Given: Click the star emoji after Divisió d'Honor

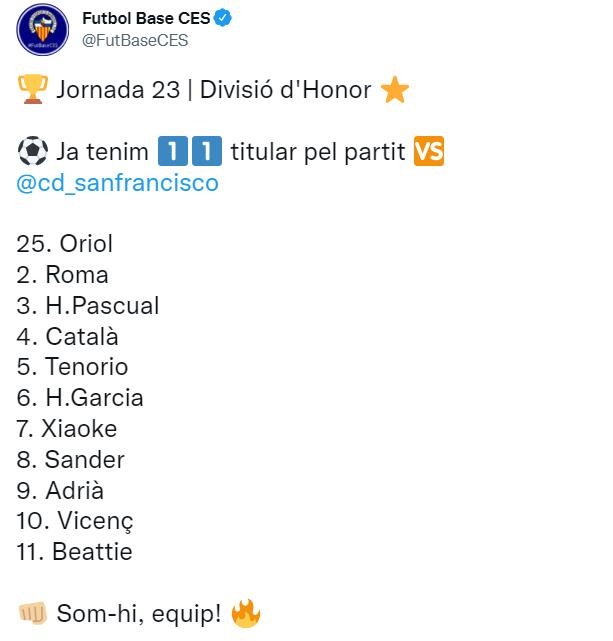Looking at the screenshot, I should coord(394,89).
